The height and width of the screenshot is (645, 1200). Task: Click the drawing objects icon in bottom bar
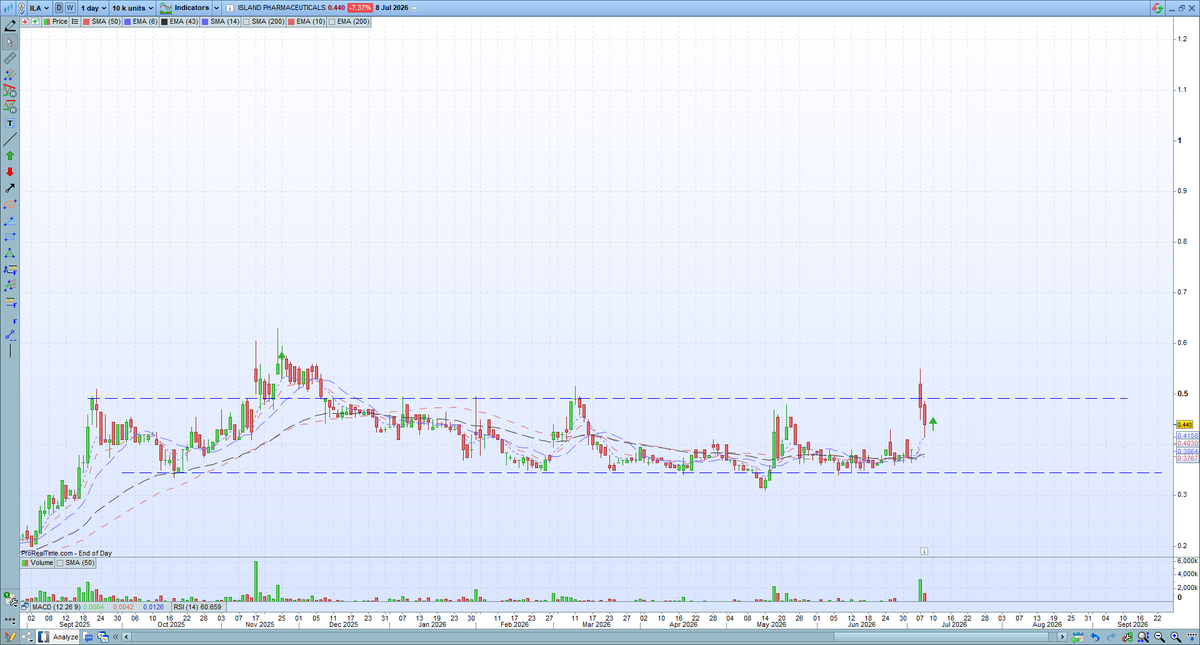tap(10, 637)
